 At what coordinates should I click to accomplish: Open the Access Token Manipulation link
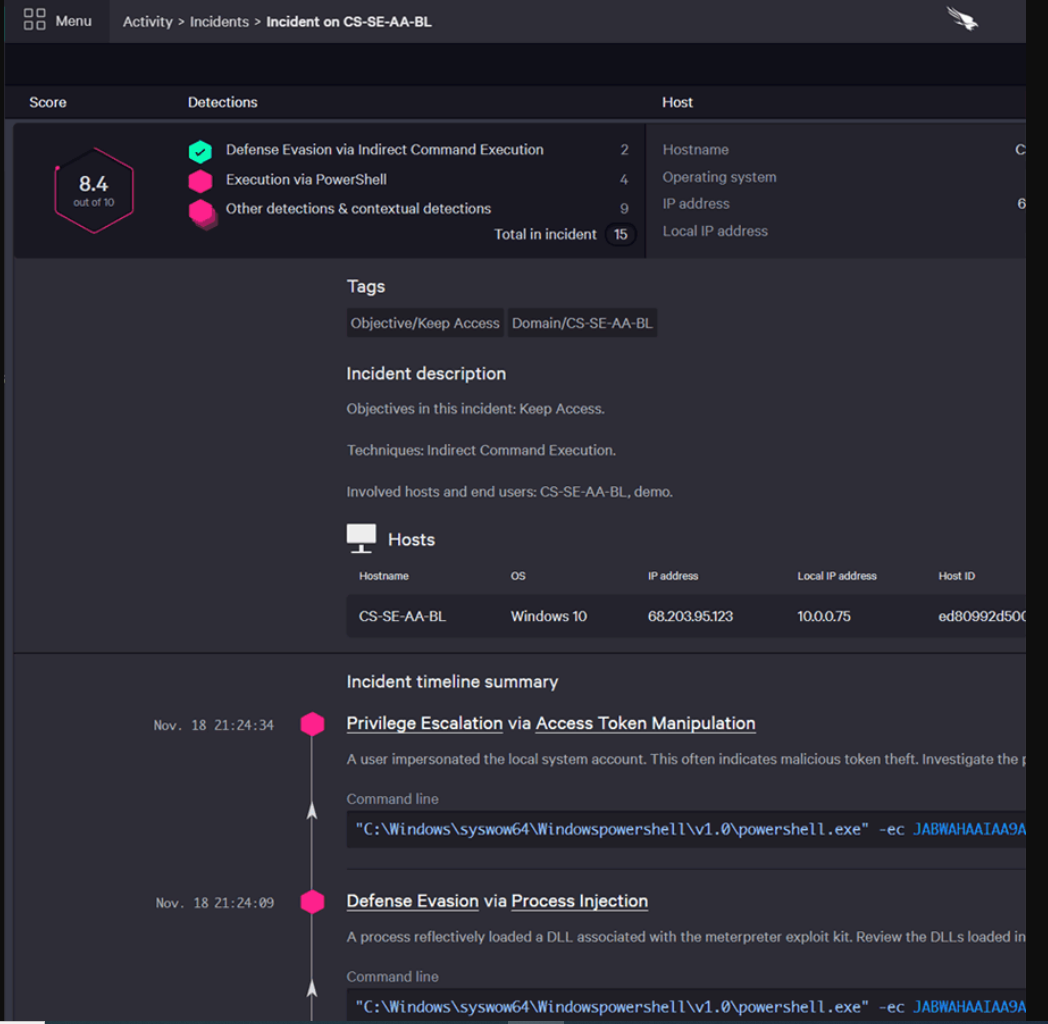pyautogui.click(x=645, y=723)
